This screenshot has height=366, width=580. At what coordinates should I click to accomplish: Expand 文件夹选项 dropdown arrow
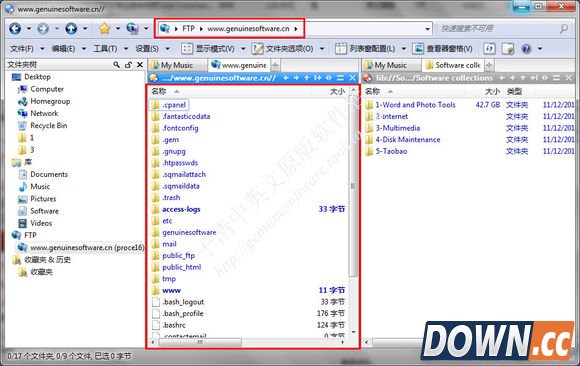click(x=322, y=49)
